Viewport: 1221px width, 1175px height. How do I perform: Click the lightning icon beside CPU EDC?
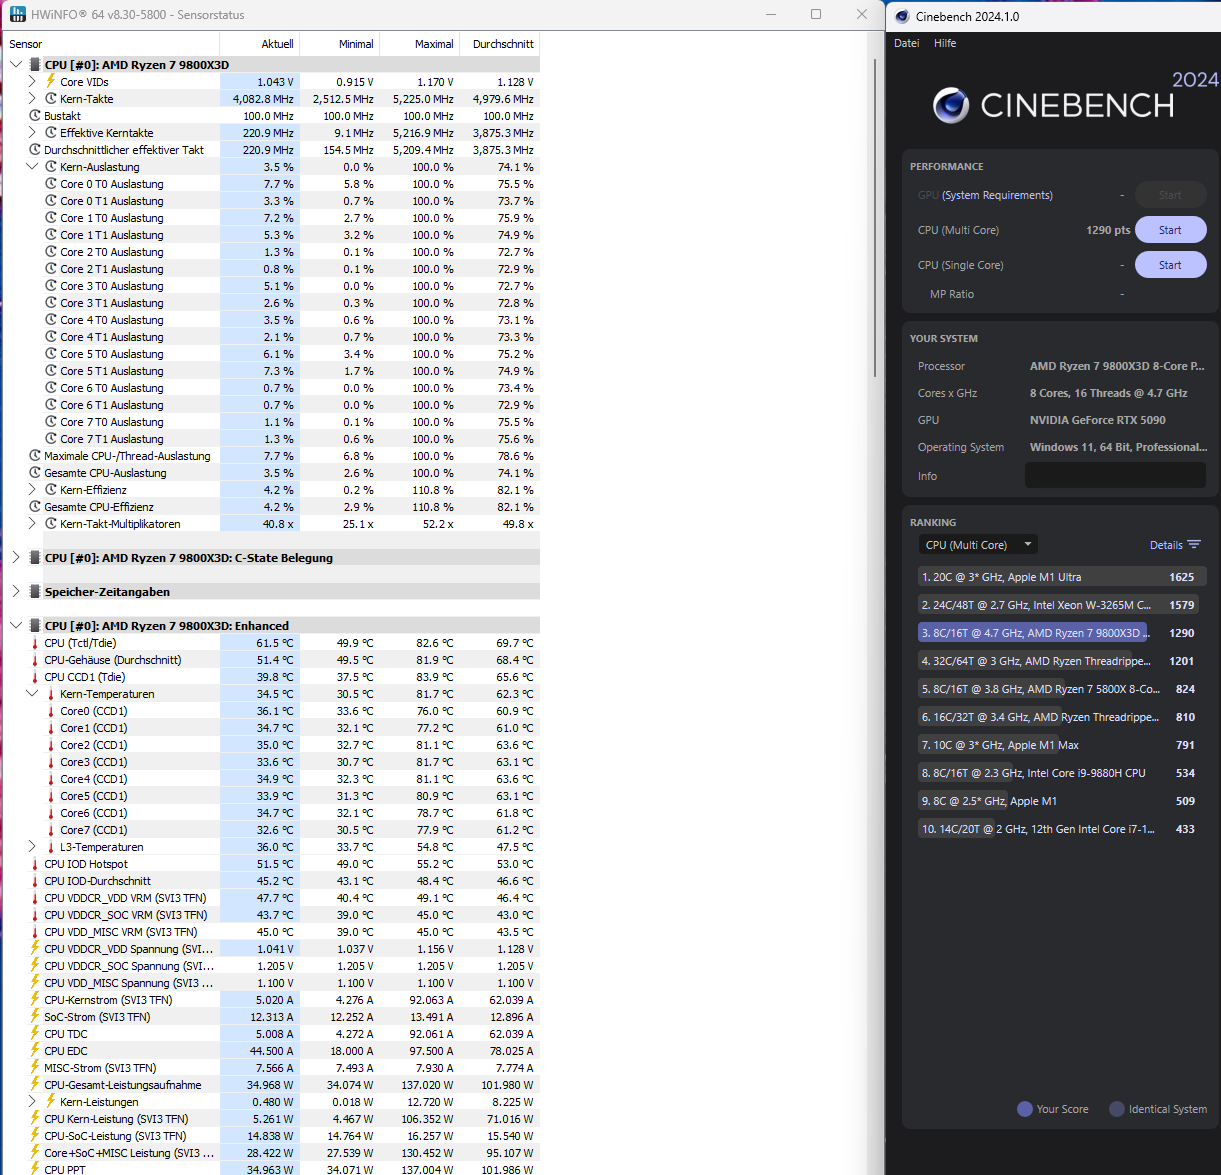tap(35, 1050)
